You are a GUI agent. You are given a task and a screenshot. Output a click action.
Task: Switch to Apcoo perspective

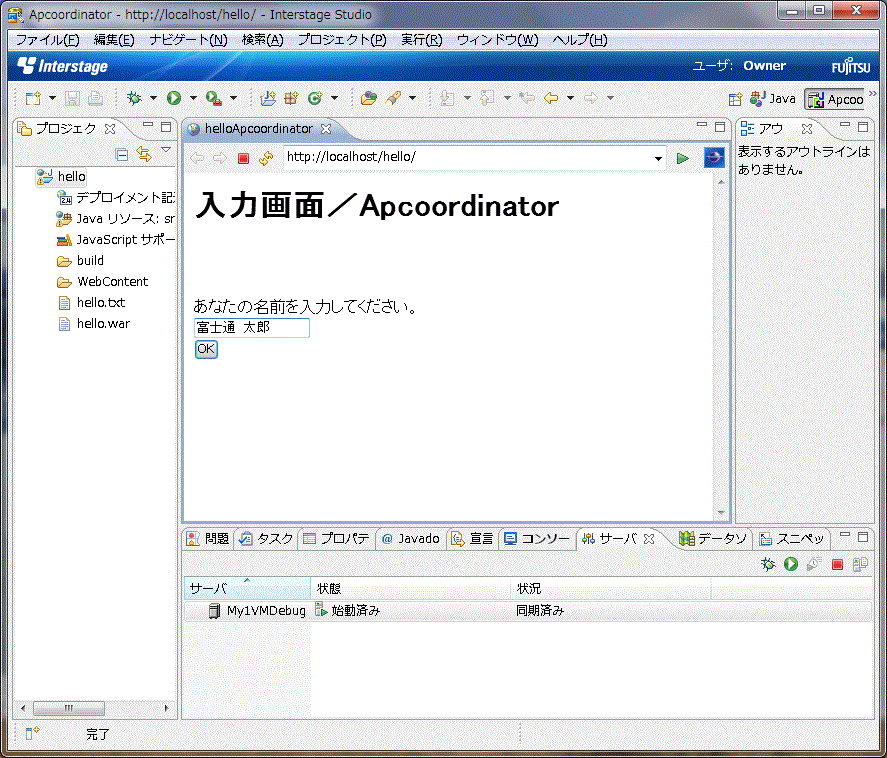tap(835, 100)
